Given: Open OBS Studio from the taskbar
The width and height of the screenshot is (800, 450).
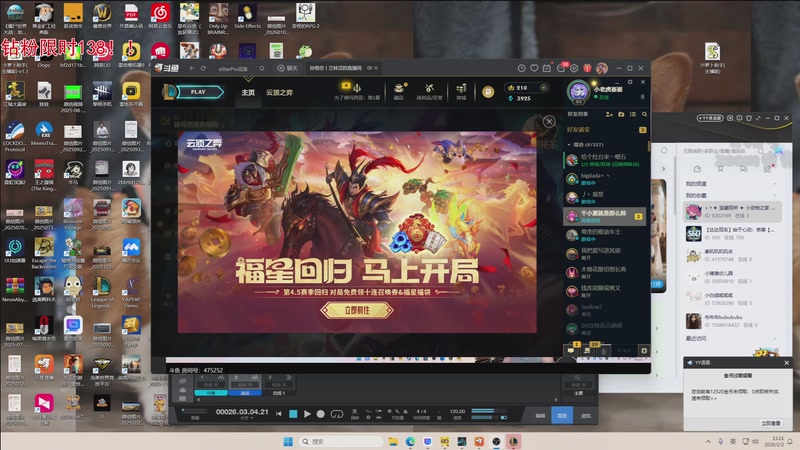Looking at the screenshot, I should pyautogui.click(x=496, y=441).
